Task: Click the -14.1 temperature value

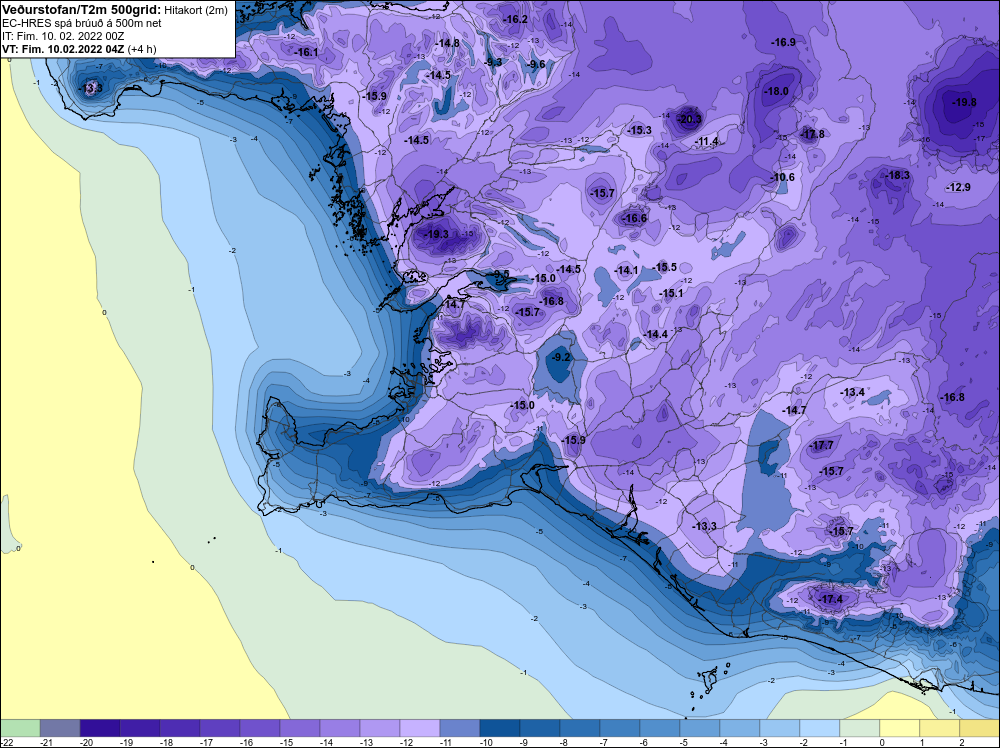Action: (626, 270)
